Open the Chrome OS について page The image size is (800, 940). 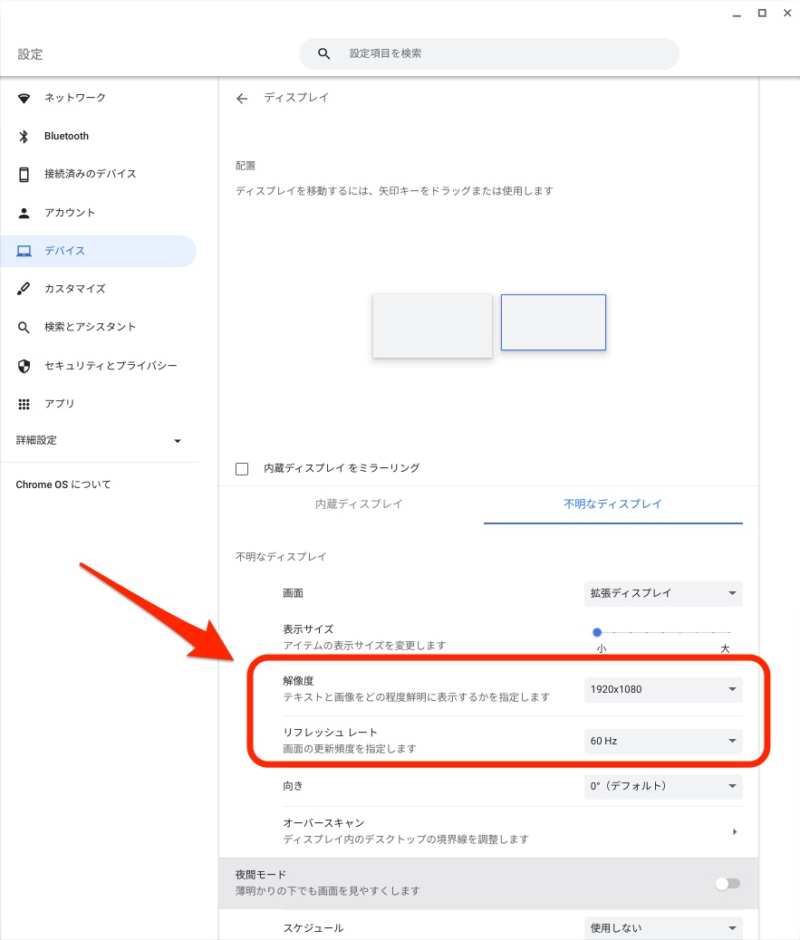coord(63,485)
